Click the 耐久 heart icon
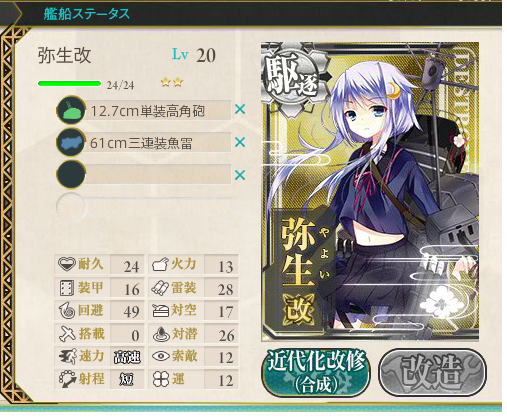507x419 pixels. tap(67, 264)
